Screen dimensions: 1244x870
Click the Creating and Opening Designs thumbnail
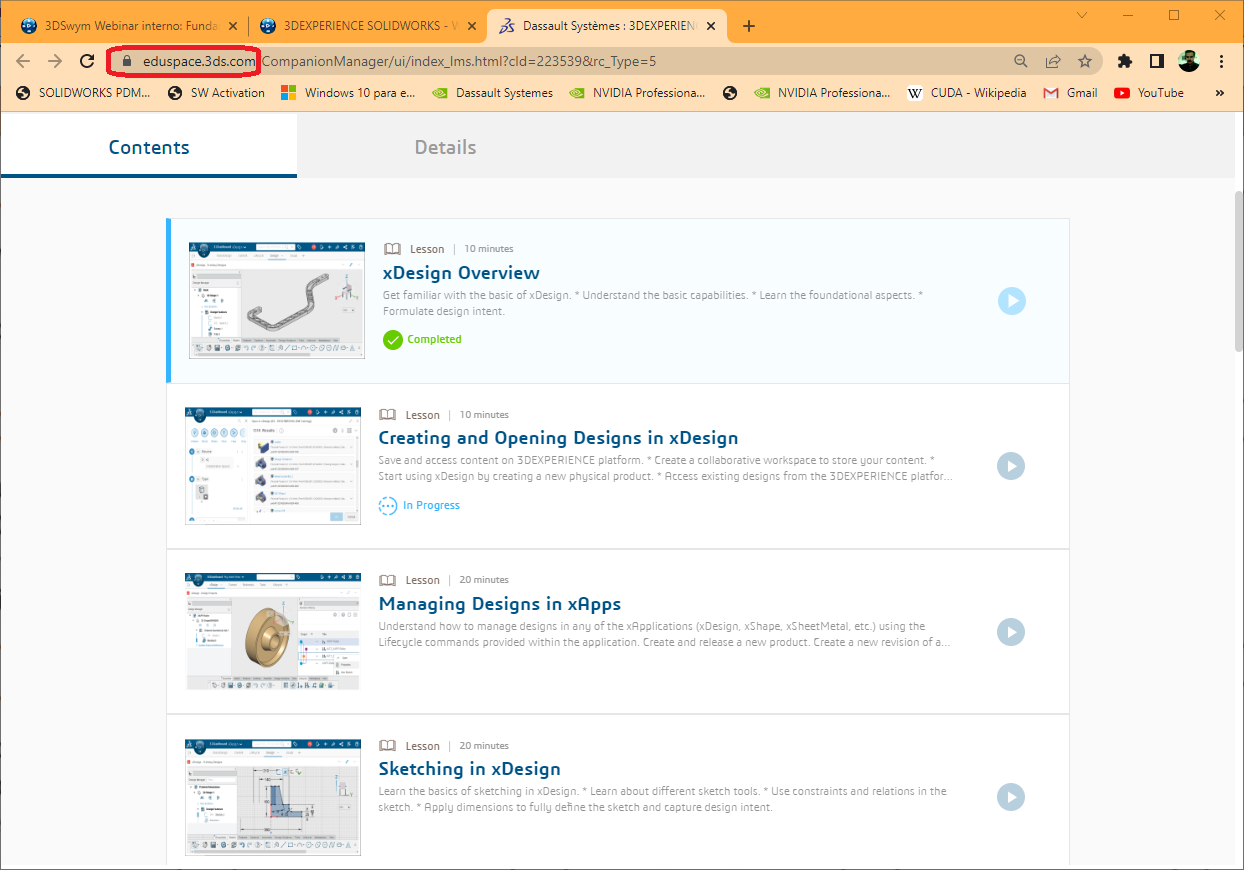point(273,466)
